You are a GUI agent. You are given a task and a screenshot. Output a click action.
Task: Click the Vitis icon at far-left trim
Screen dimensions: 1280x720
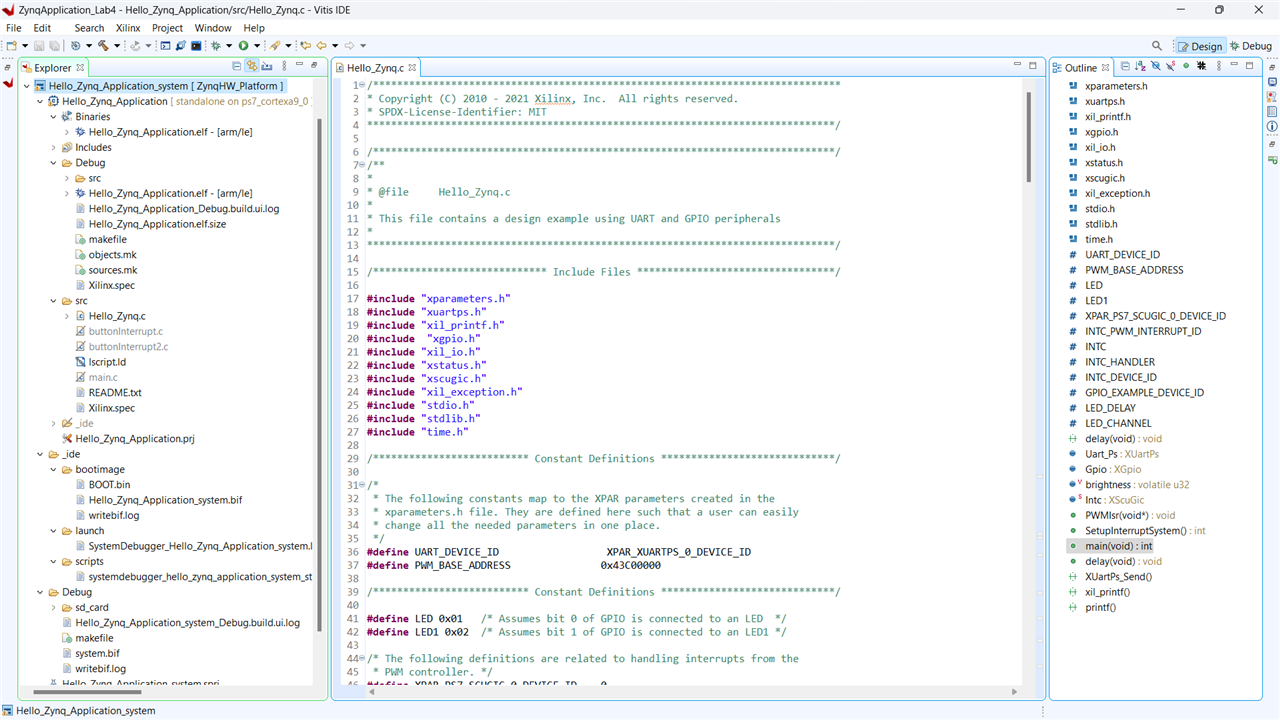8,82
